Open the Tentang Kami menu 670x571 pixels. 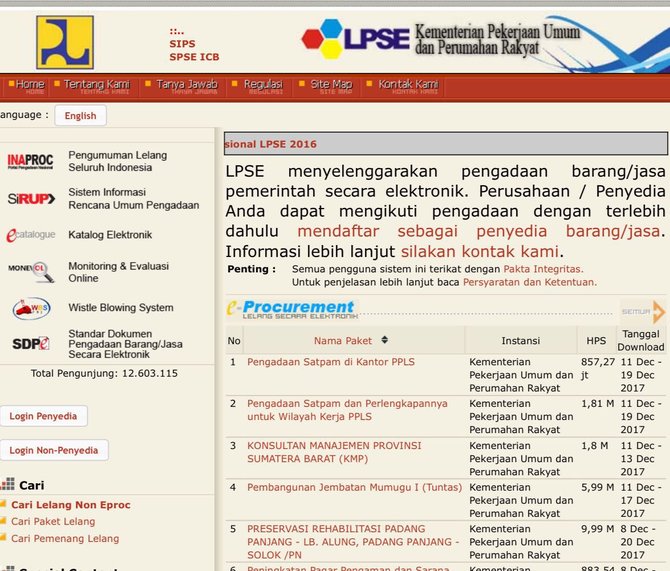[x=92, y=85]
